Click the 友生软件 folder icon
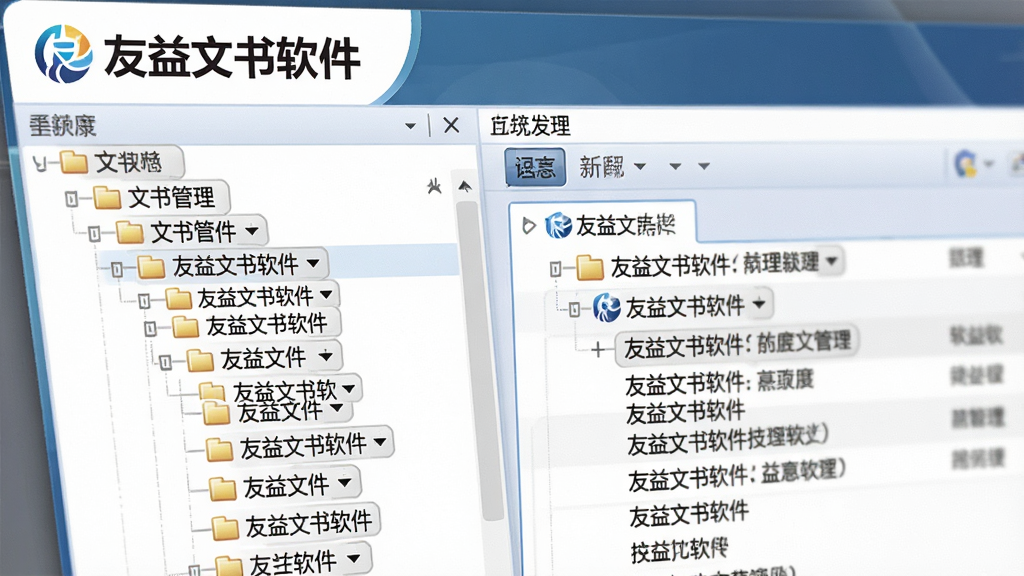1024x576 pixels. coord(228,566)
